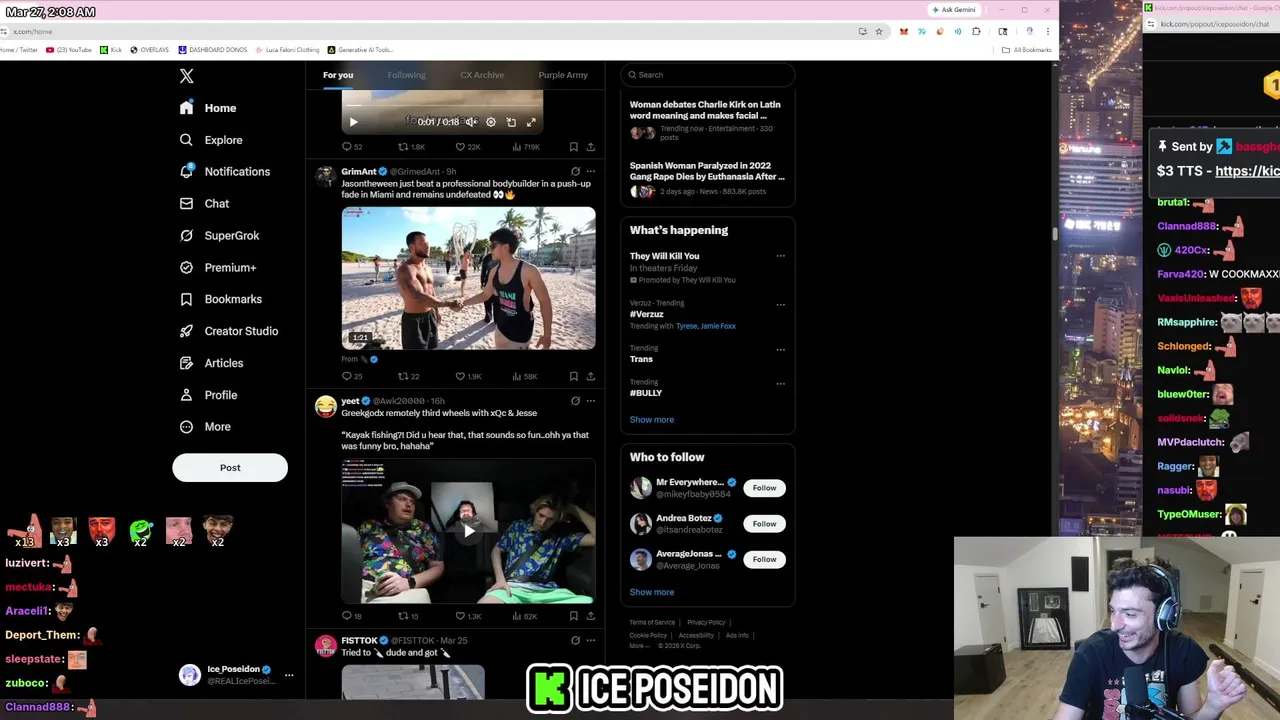Switch to the For you tab
The width and height of the screenshot is (1280, 720).
coord(338,75)
